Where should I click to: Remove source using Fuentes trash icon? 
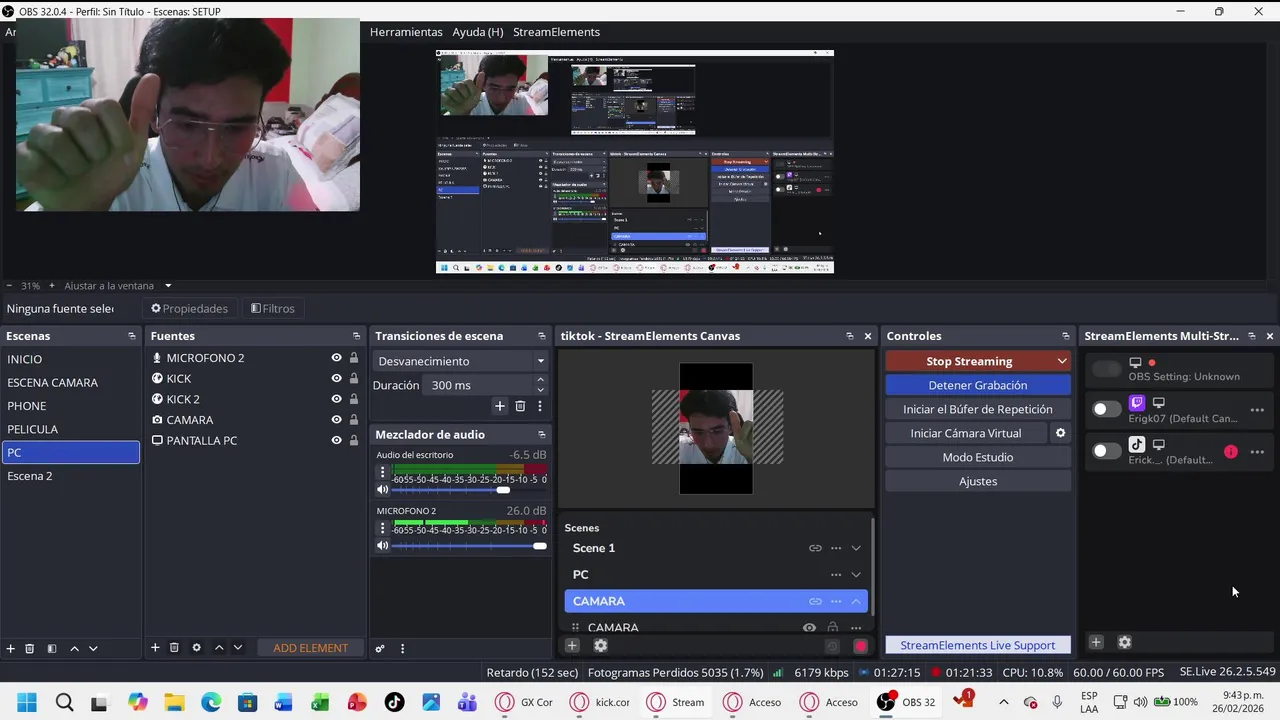(x=174, y=648)
